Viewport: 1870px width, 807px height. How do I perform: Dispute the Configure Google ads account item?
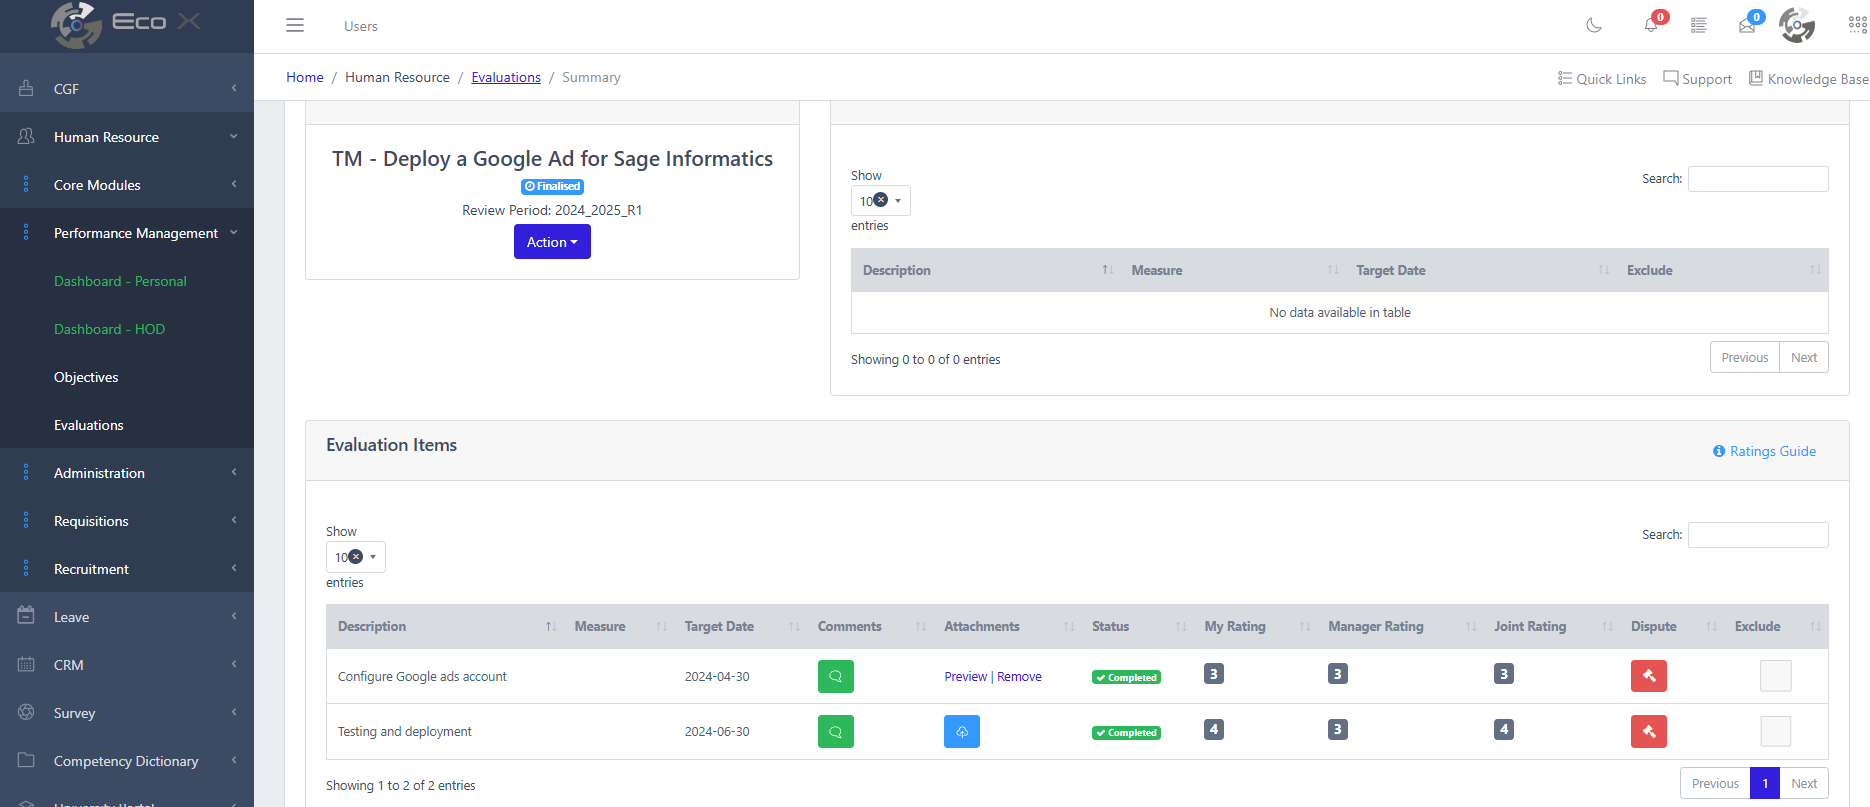1649,676
